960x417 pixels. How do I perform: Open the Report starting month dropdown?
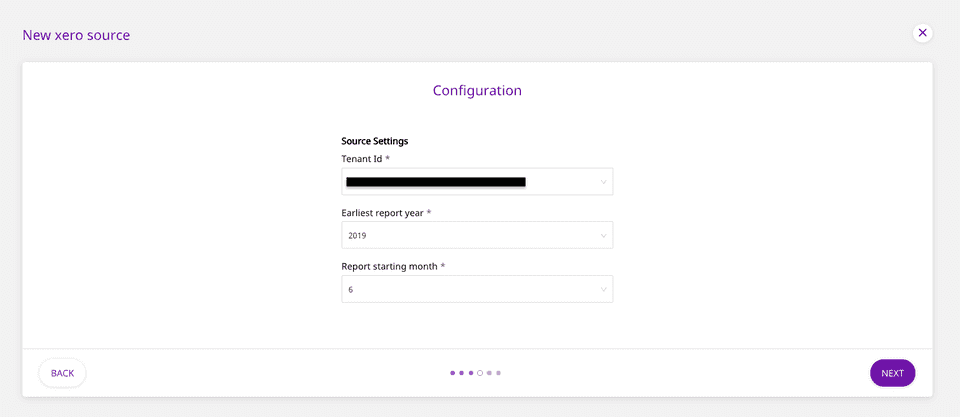(477, 289)
